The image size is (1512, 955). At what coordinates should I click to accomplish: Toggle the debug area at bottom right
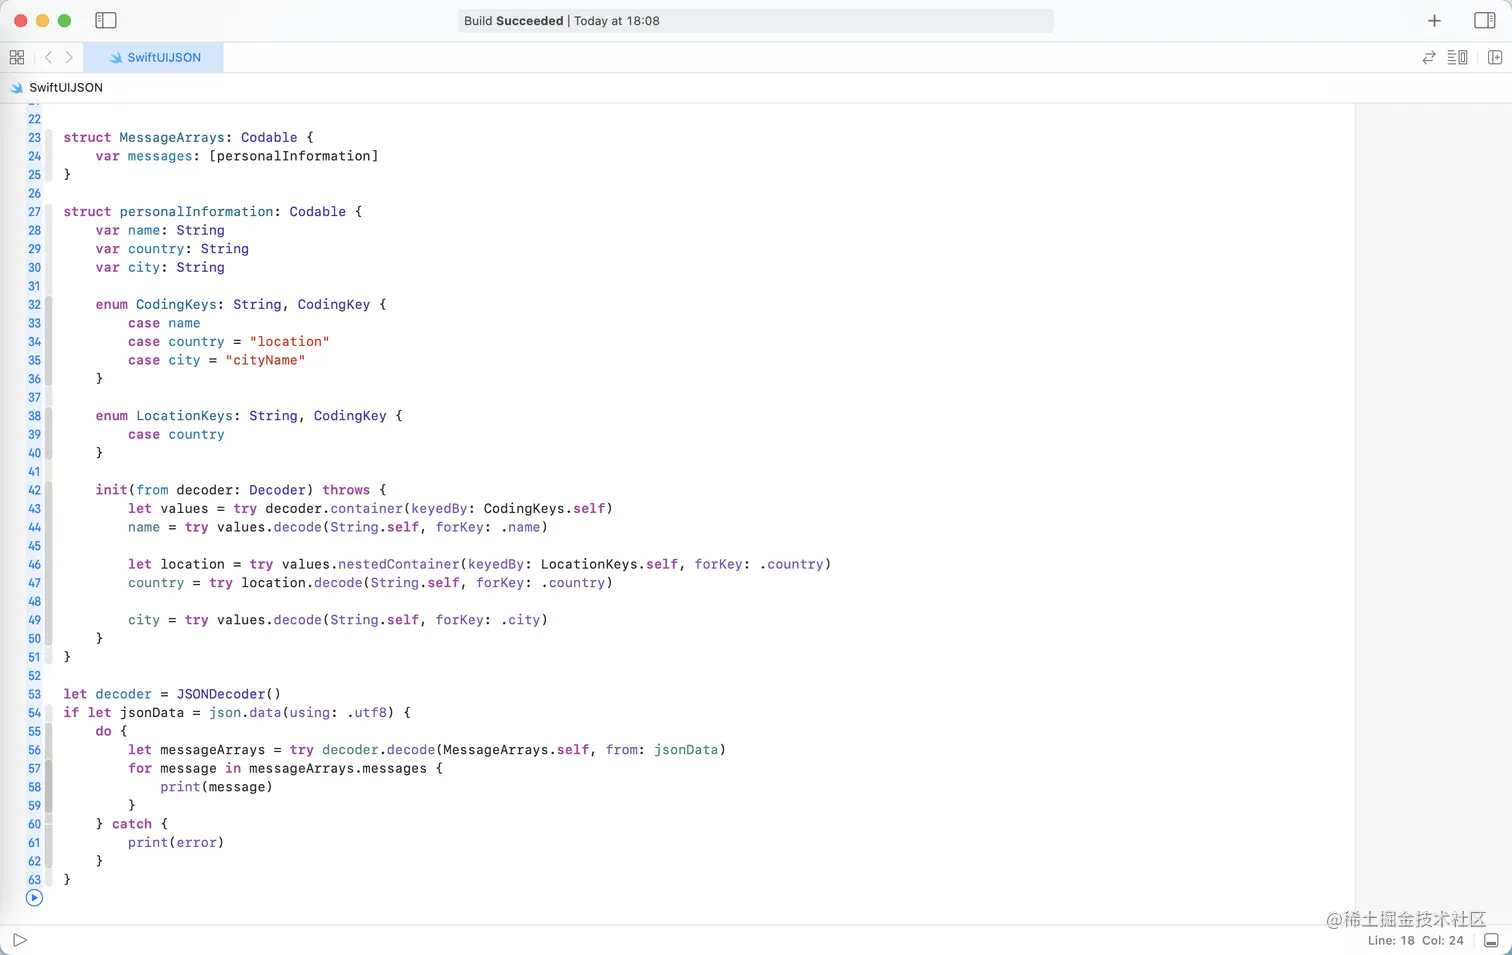(x=1491, y=940)
